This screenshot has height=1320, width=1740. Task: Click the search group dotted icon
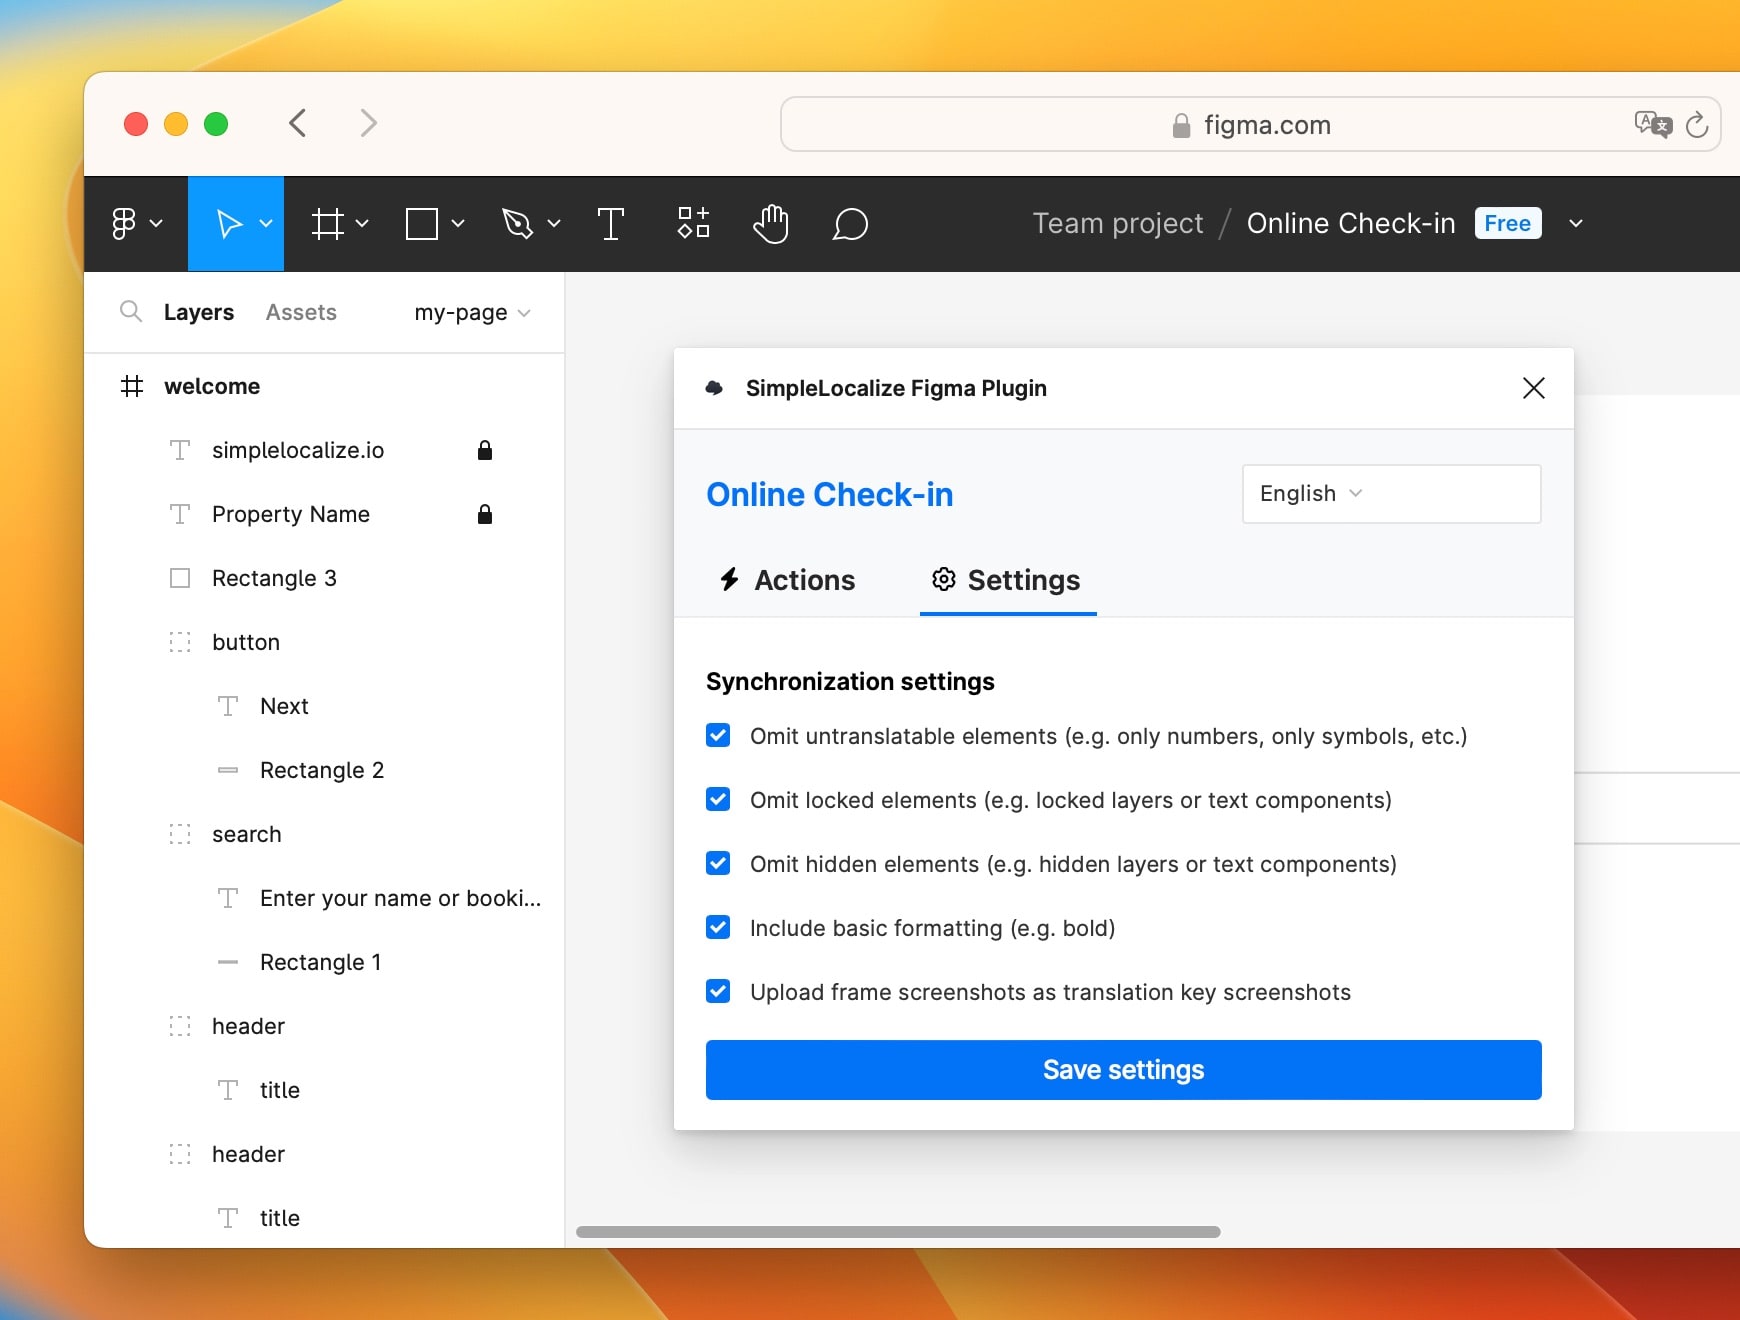(x=180, y=834)
